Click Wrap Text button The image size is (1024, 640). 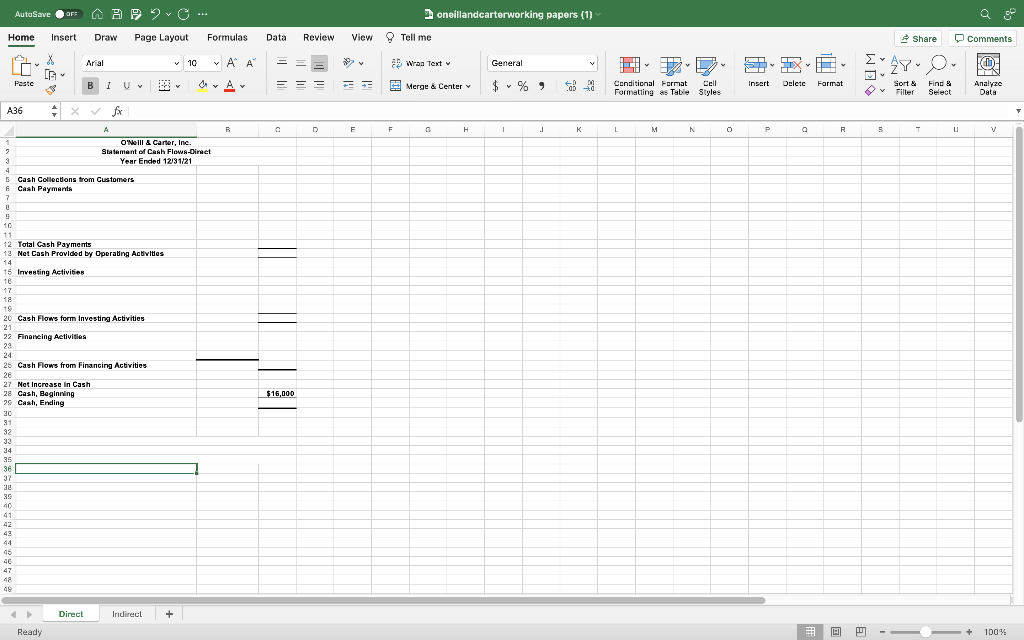[x=421, y=63]
